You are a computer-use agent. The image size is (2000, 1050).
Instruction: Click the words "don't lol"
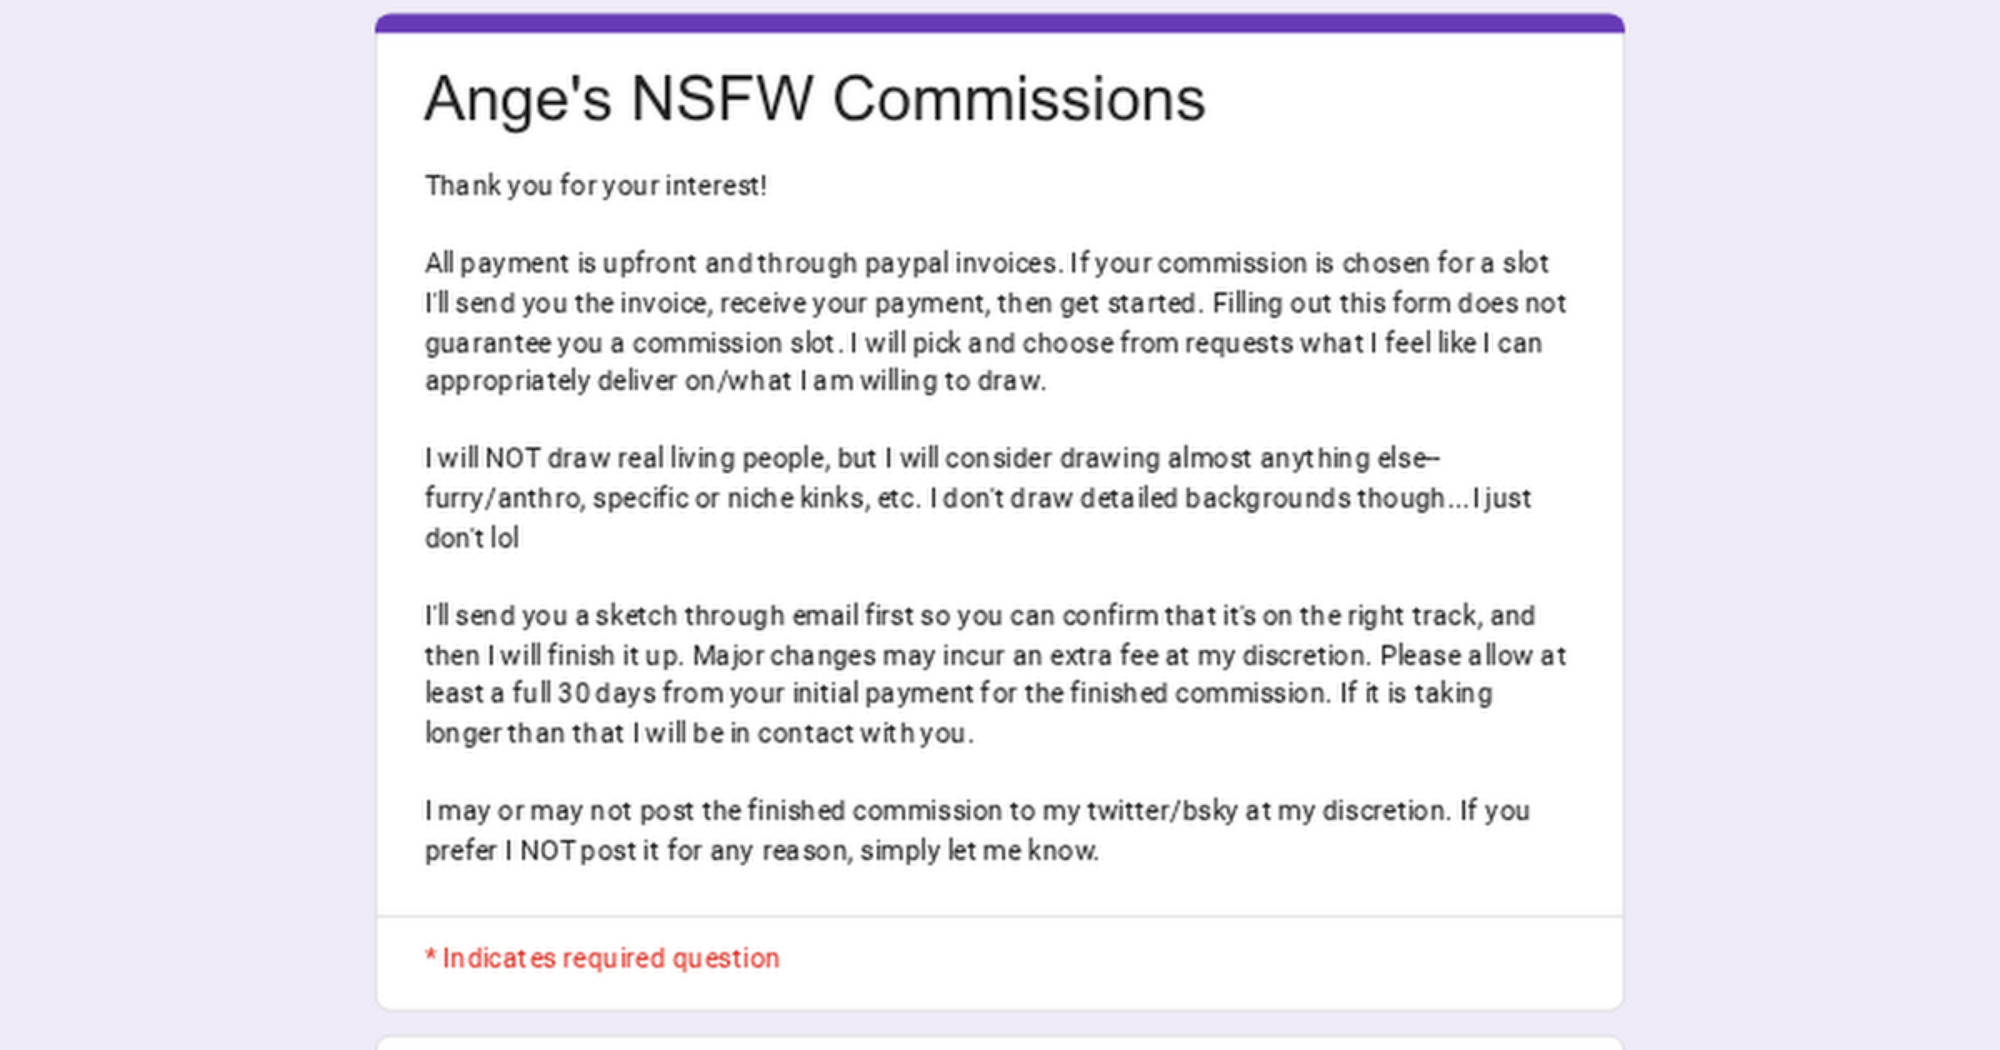(471, 538)
